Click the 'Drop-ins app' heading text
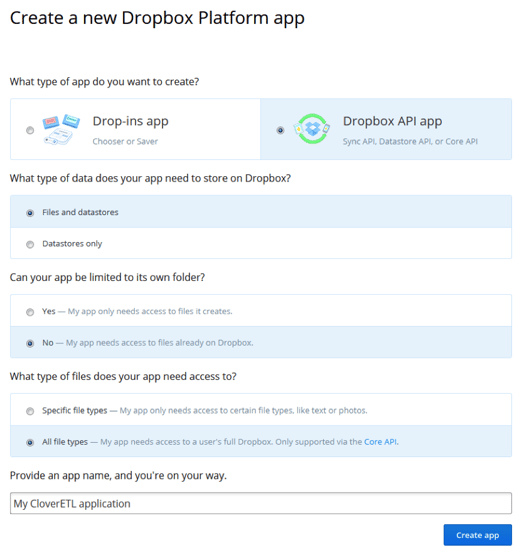 coord(131,121)
